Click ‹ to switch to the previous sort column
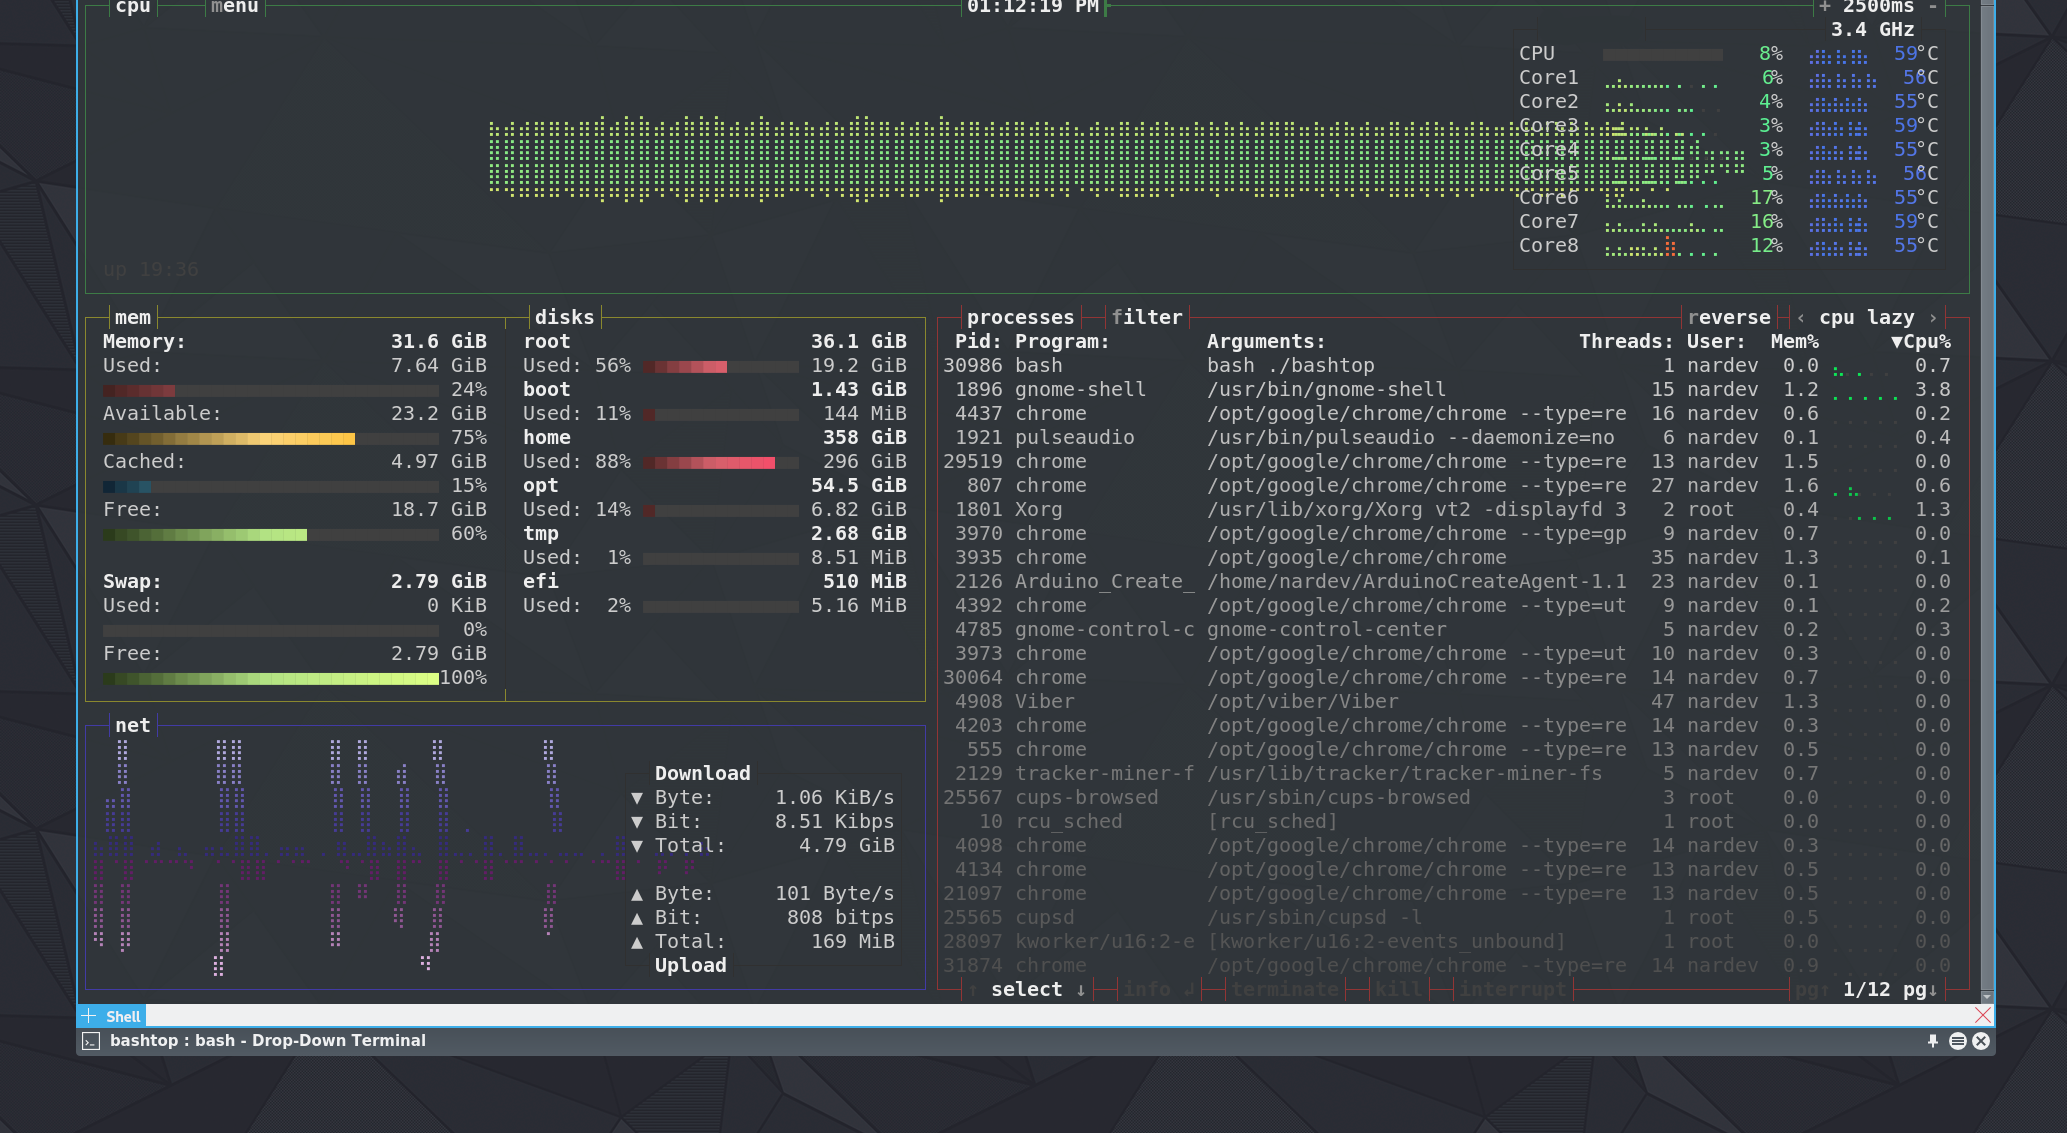This screenshot has width=2067, height=1133. coord(1801,317)
